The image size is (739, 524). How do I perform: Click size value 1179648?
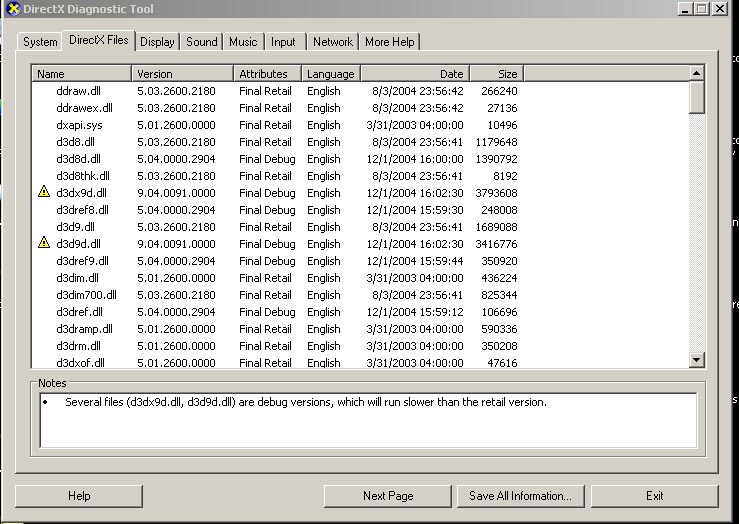click(x=496, y=142)
